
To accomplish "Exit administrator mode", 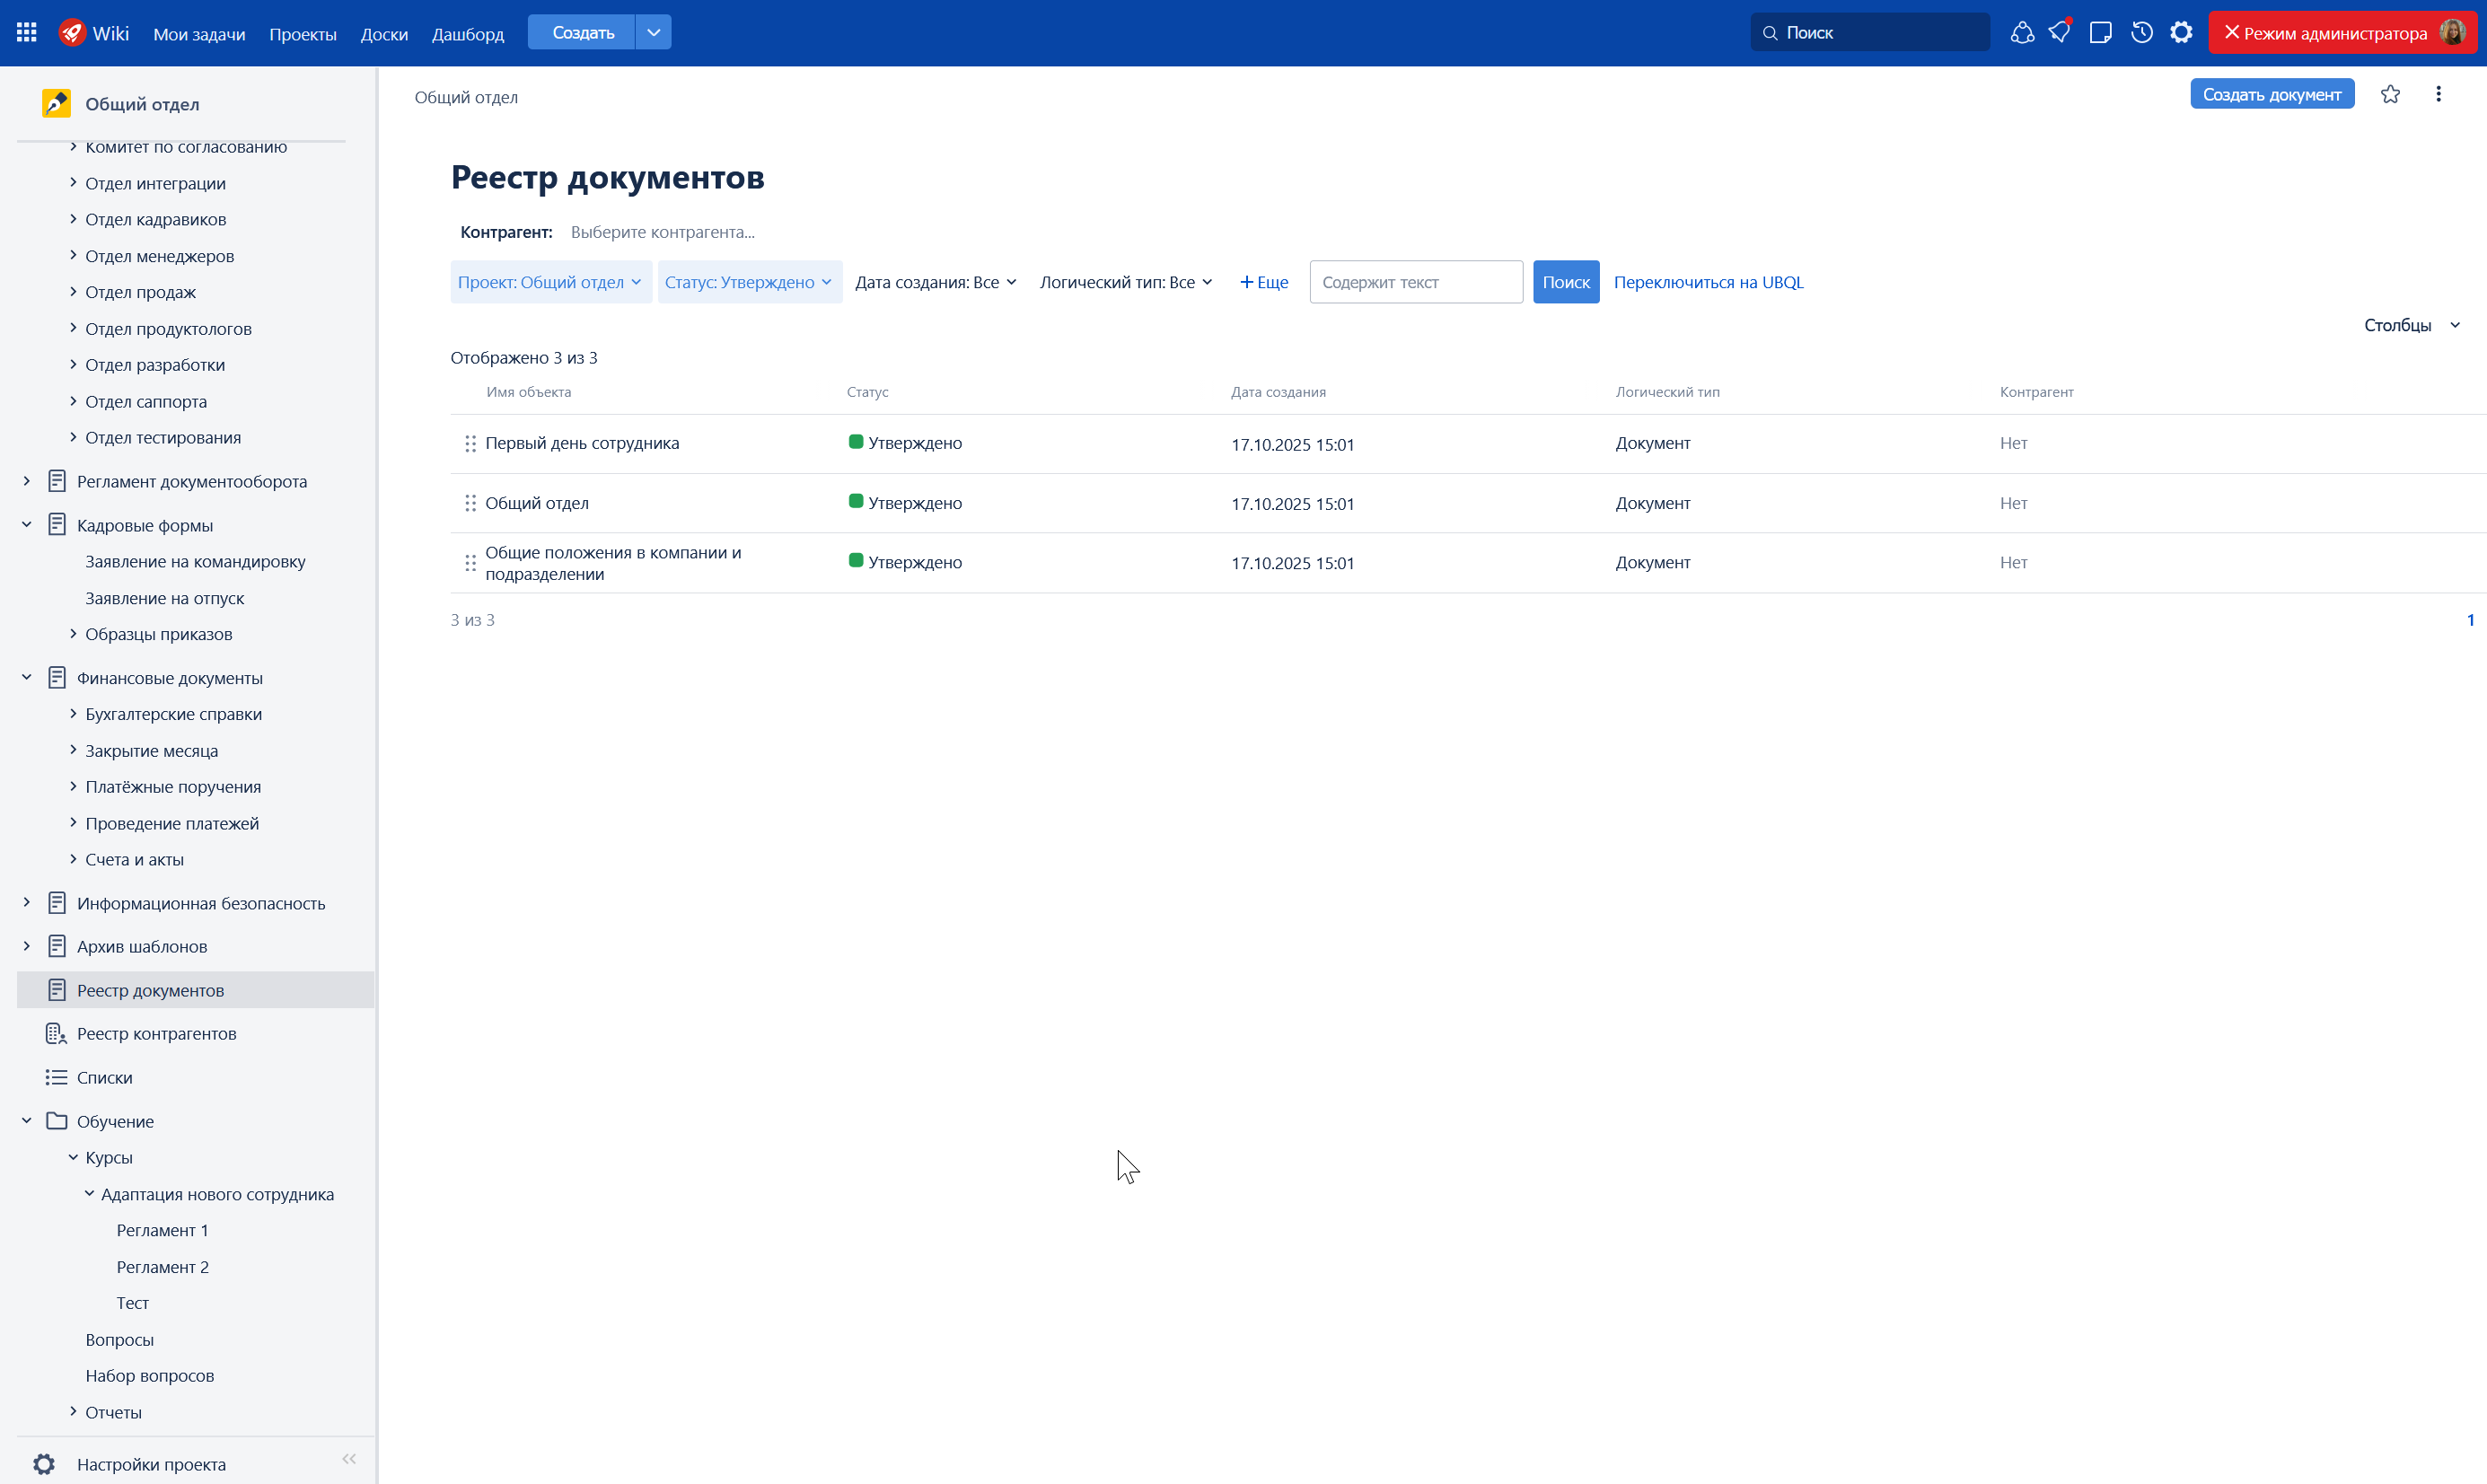I will 2325,33.
